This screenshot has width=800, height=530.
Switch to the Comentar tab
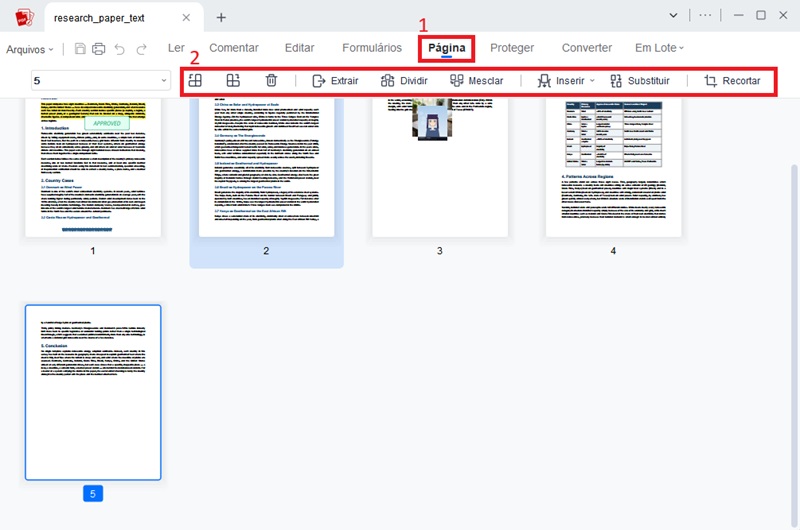234,48
